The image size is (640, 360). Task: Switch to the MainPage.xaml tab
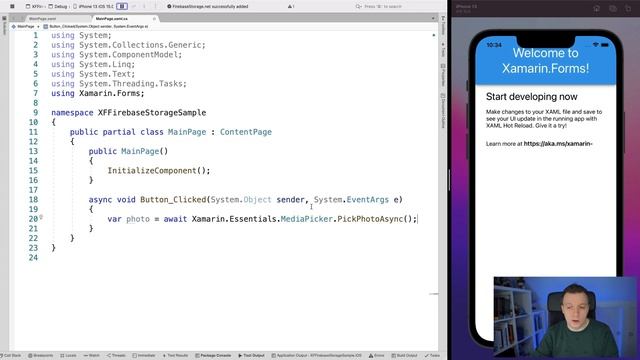tap(42, 19)
